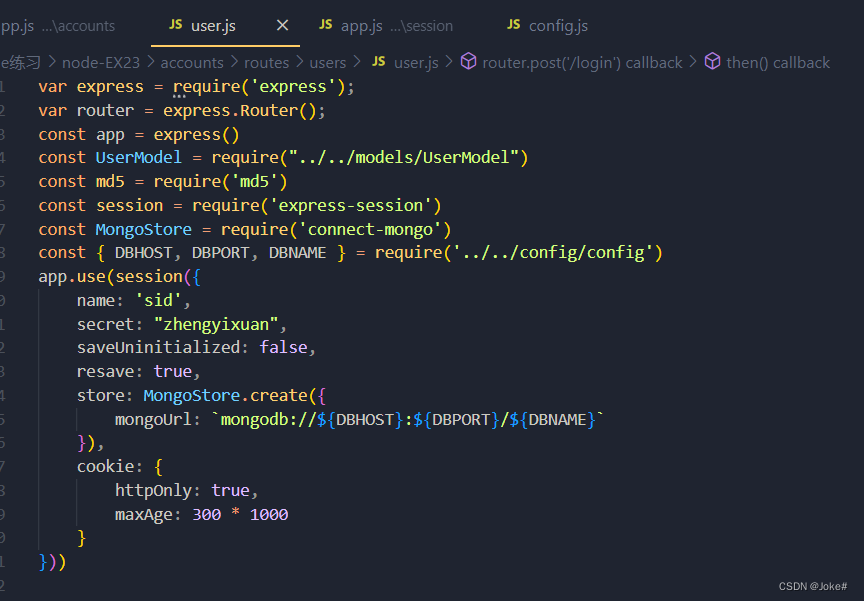The height and width of the screenshot is (601, 864).
Task: Click the JS icon on the config.js tab
Action: point(513,25)
